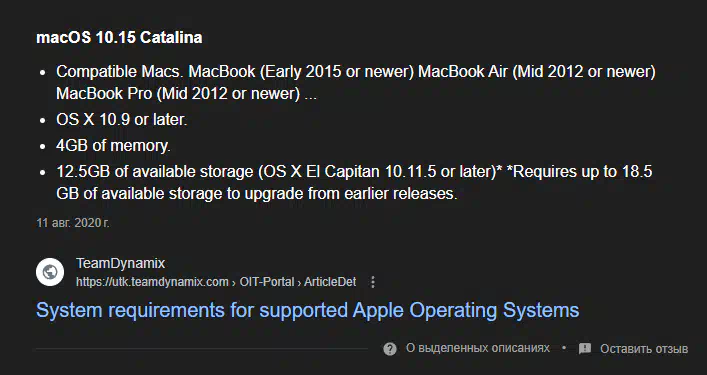Click the macOS 10.15 Catalina heading

tap(119, 37)
